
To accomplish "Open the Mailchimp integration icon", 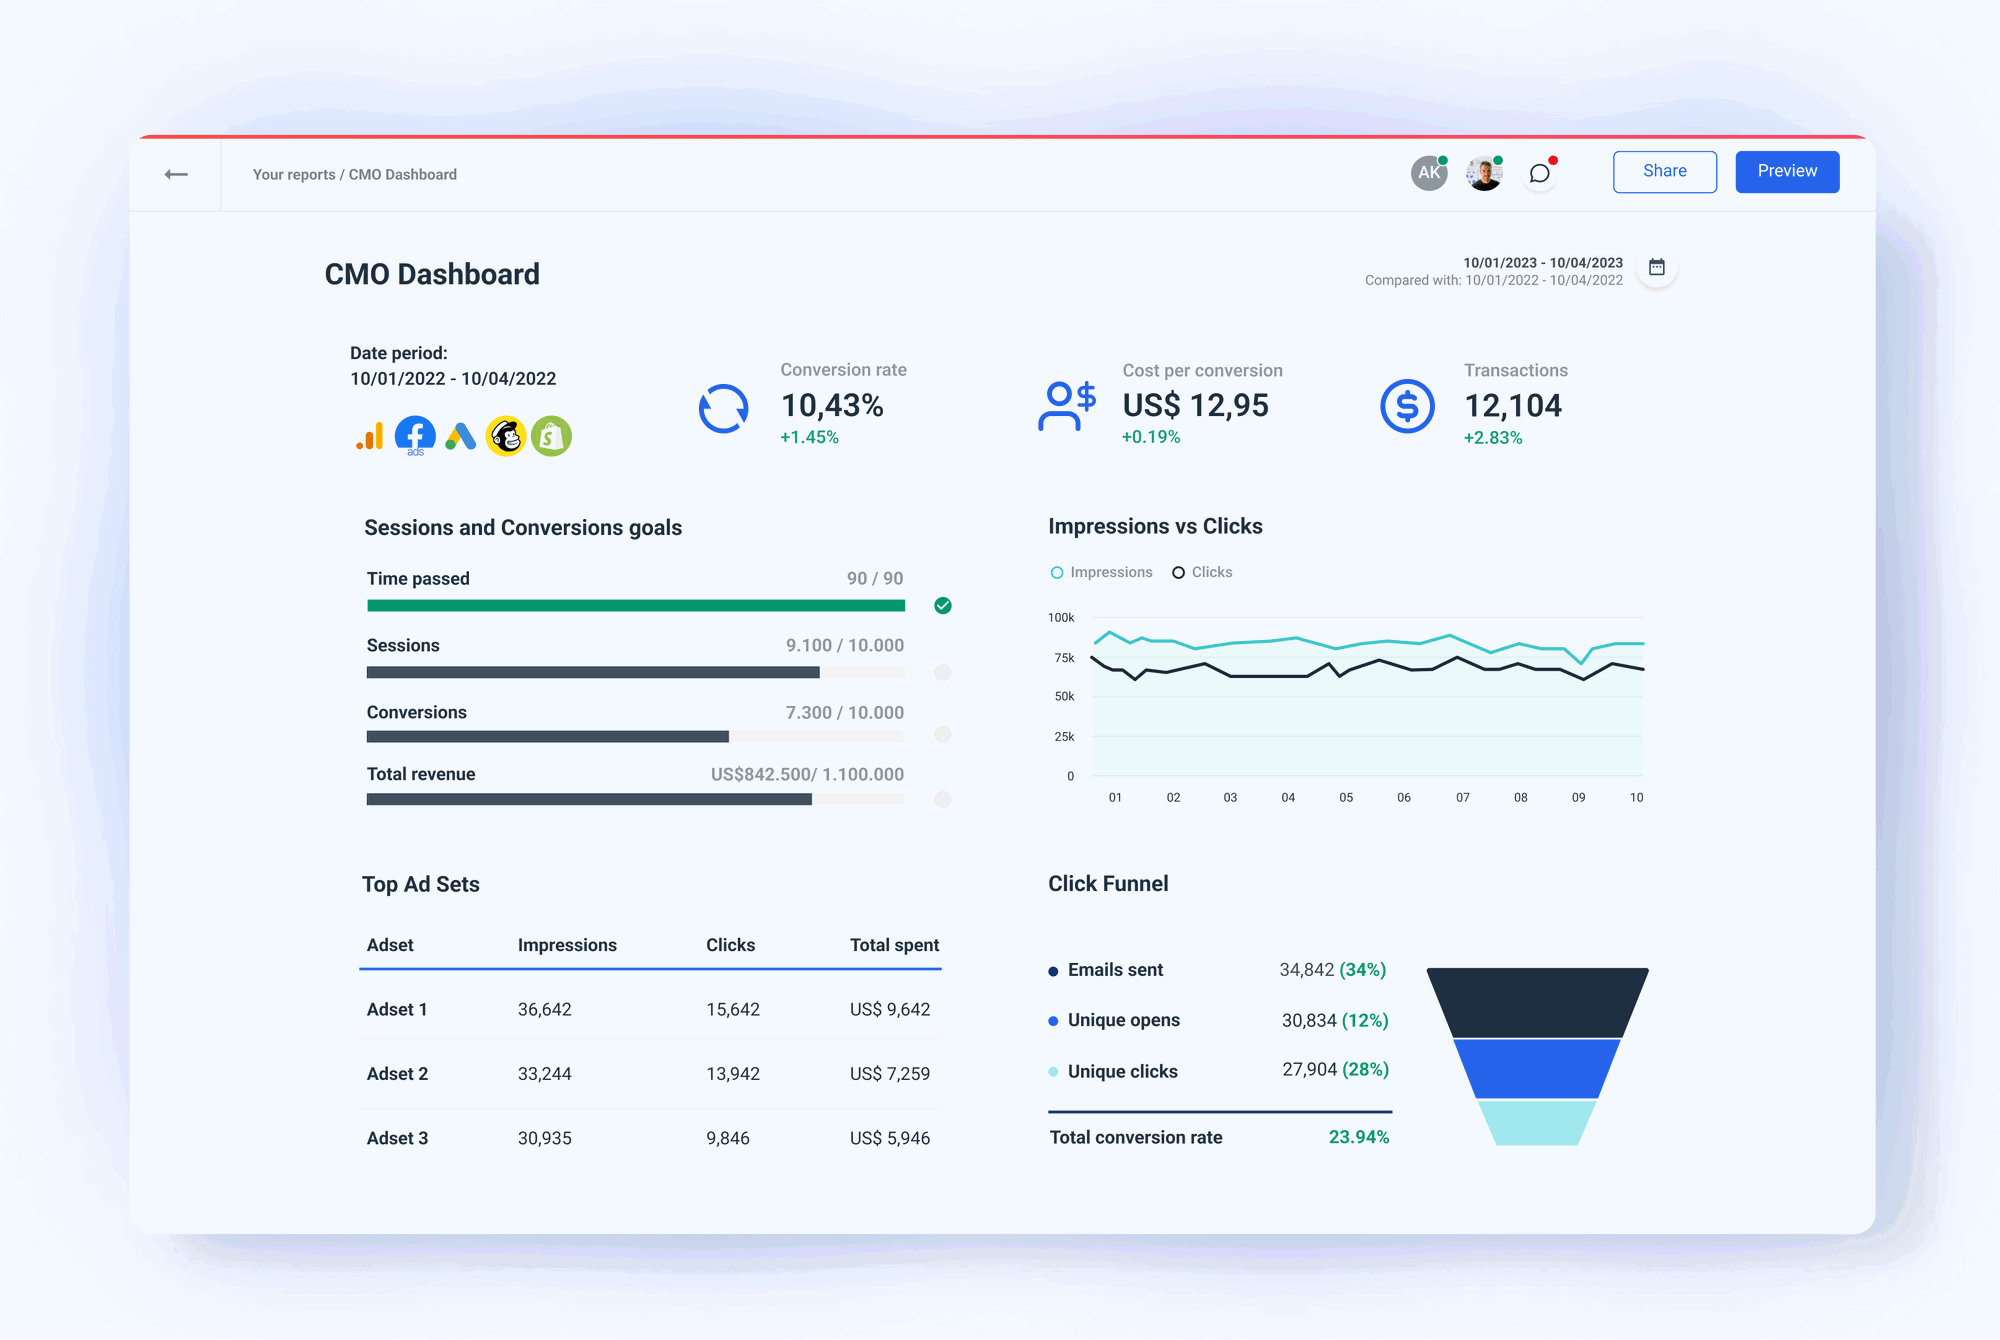I will click(x=507, y=436).
